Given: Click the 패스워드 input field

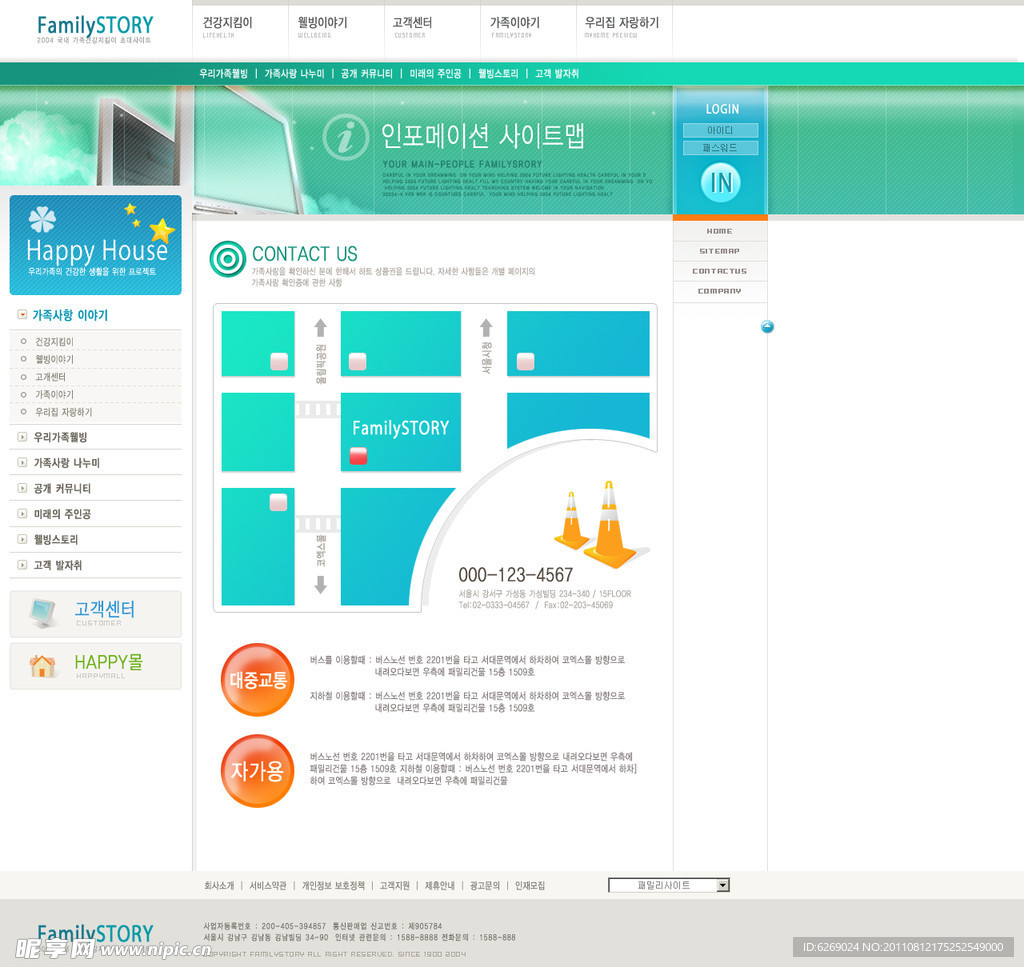Looking at the screenshot, I should [720, 148].
